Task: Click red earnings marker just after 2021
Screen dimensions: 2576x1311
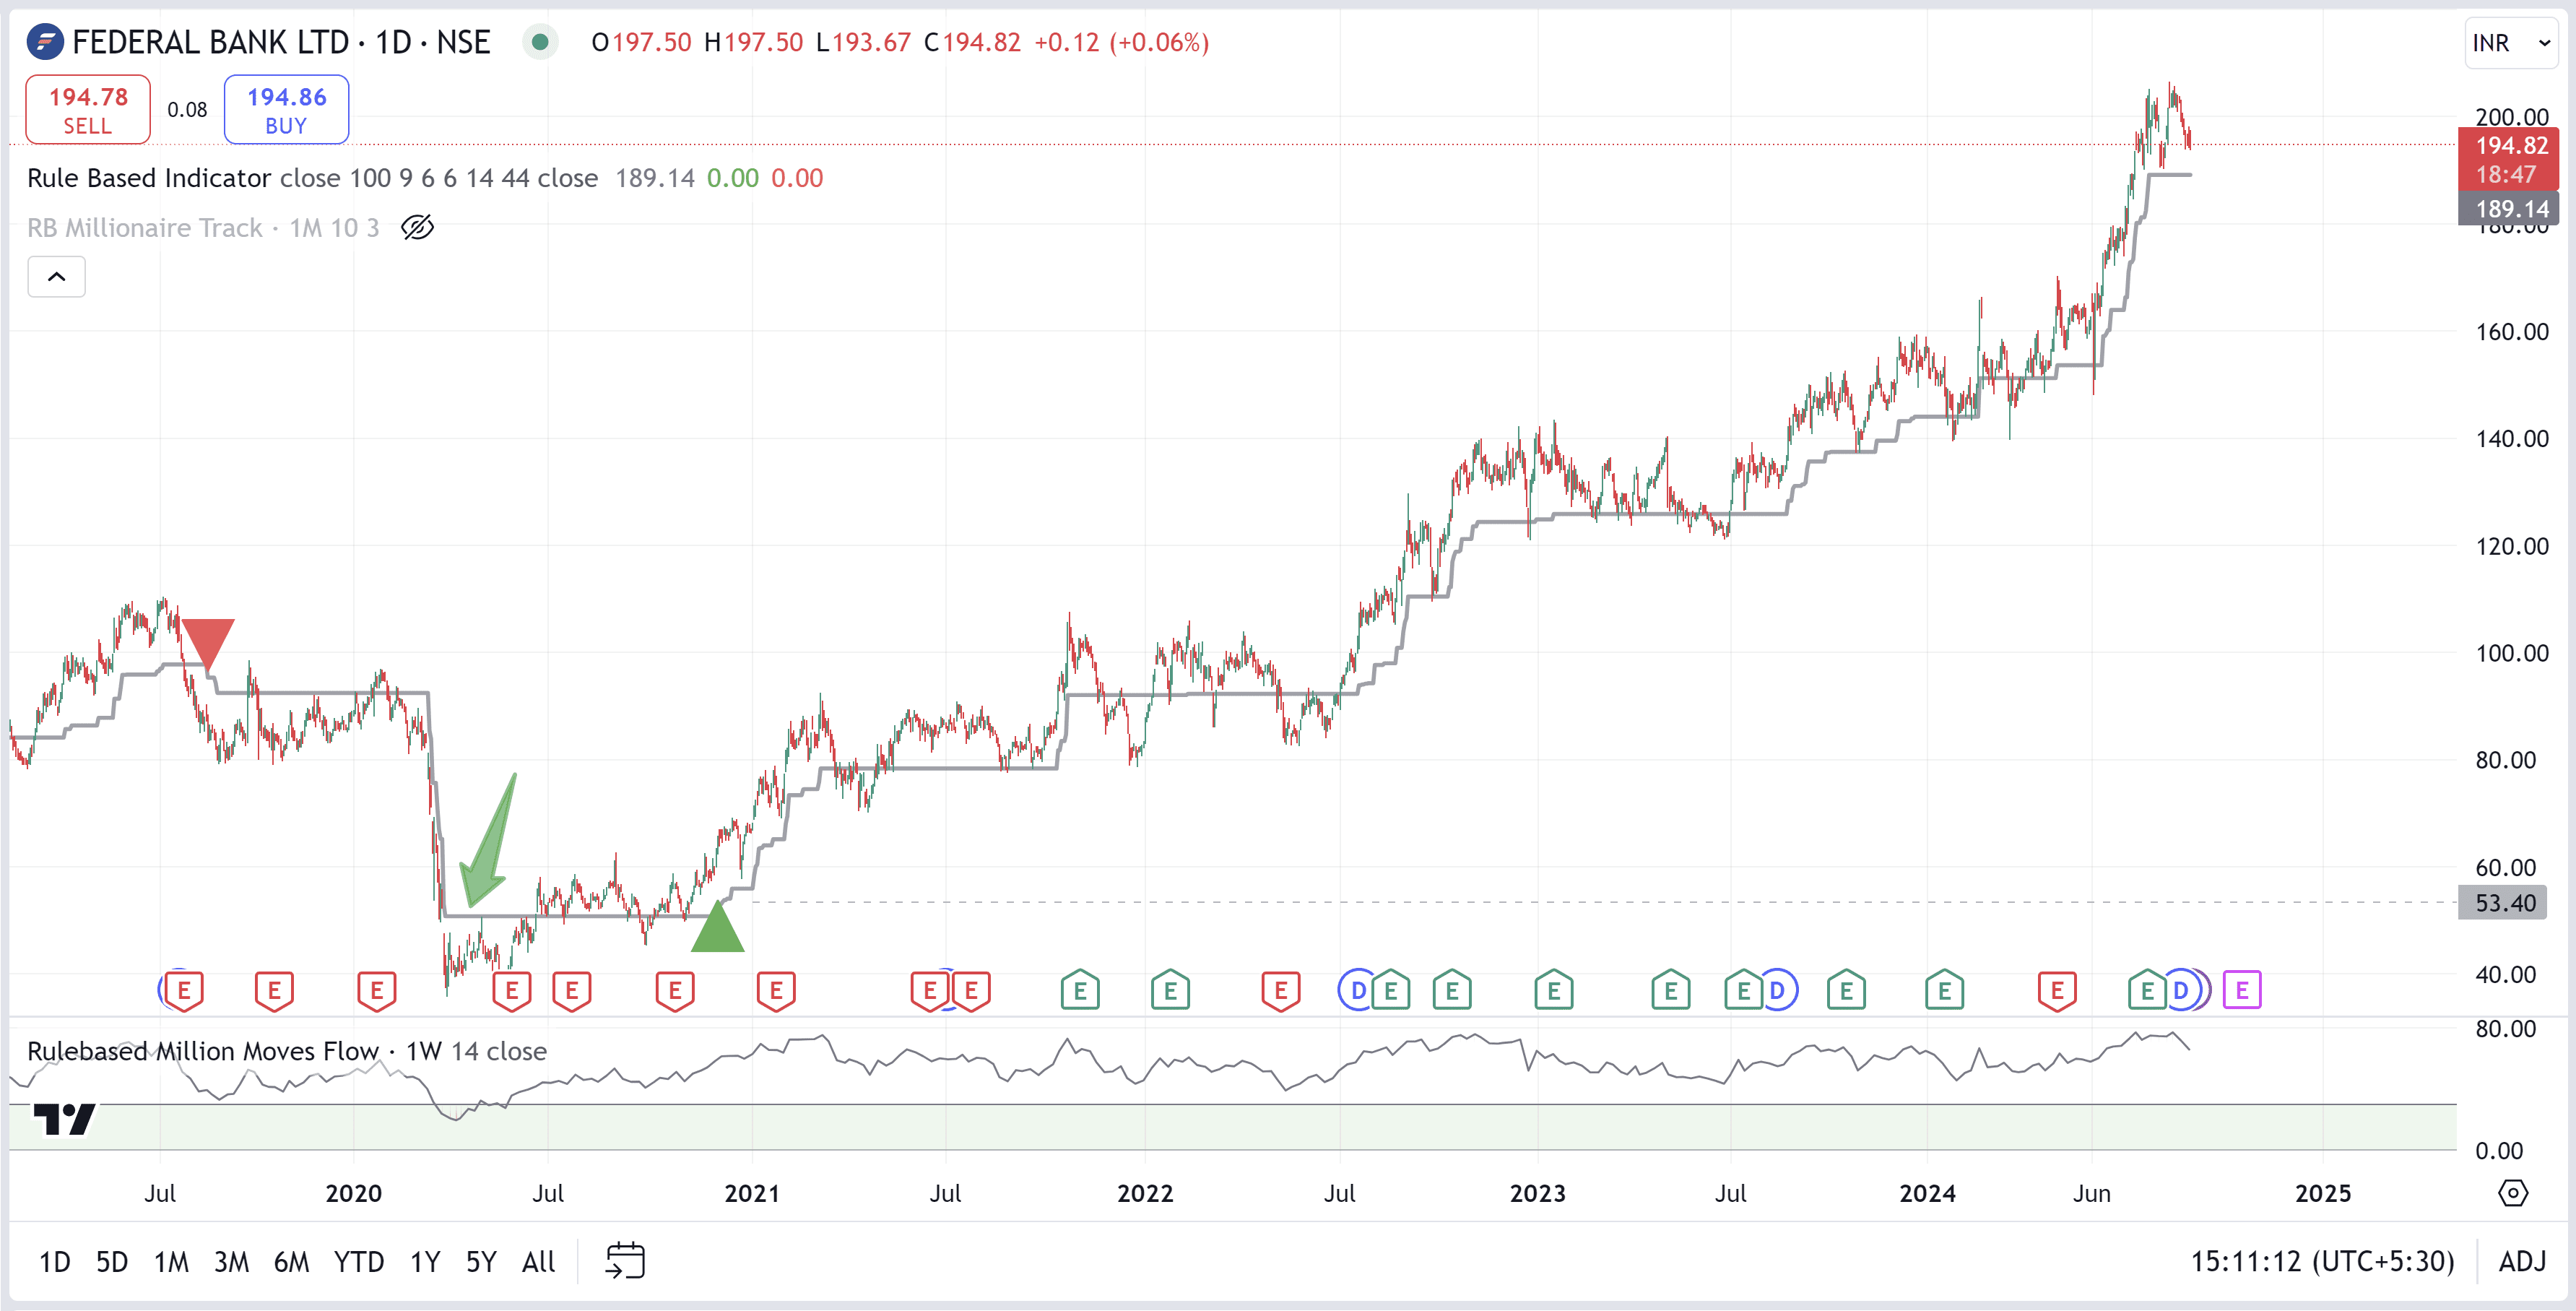Action: (x=776, y=990)
